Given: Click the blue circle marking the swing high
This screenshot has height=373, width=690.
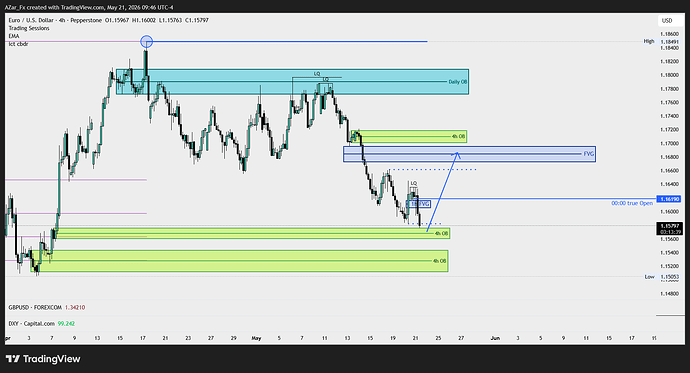Looking at the screenshot, I should tap(147, 42).
